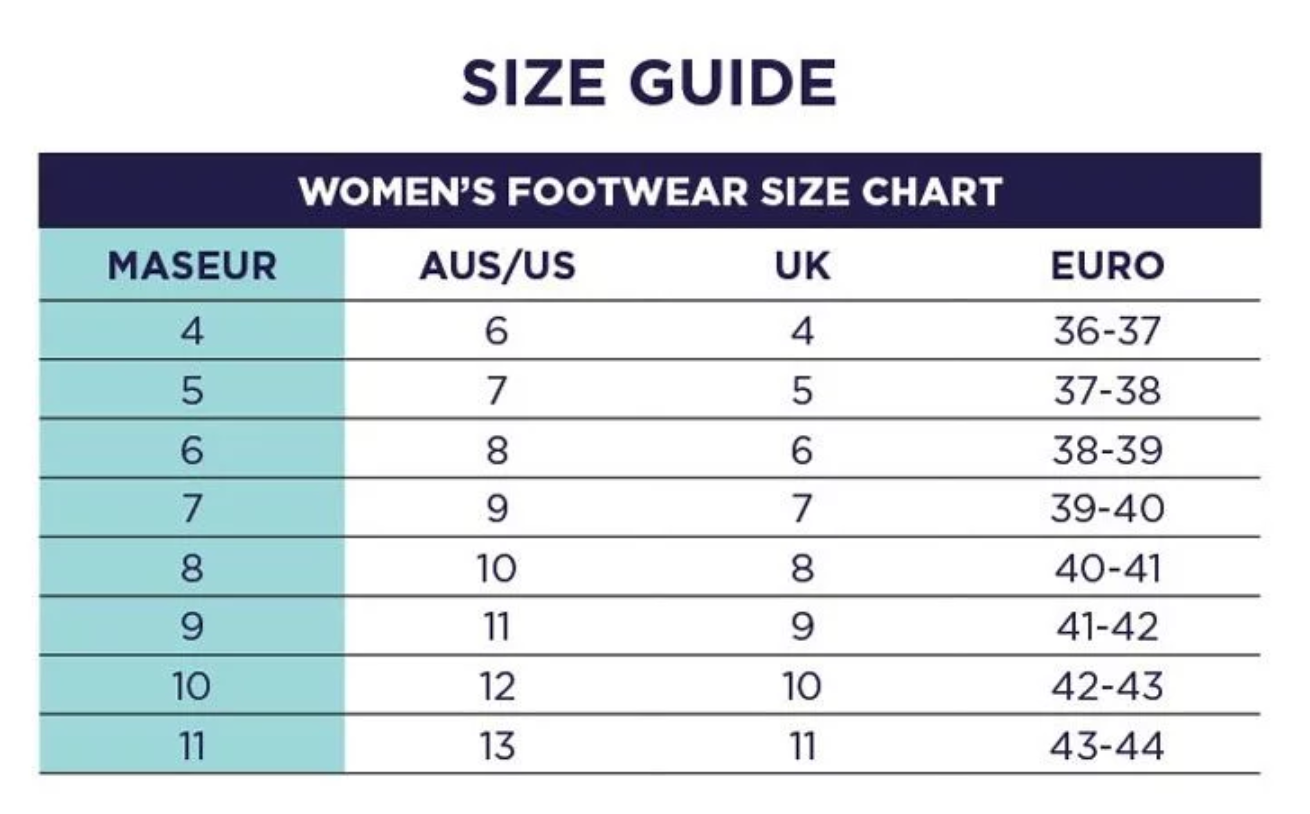Click UK size 5 cell
The width and height of the screenshot is (1310, 814).
[x=802, y=390]
